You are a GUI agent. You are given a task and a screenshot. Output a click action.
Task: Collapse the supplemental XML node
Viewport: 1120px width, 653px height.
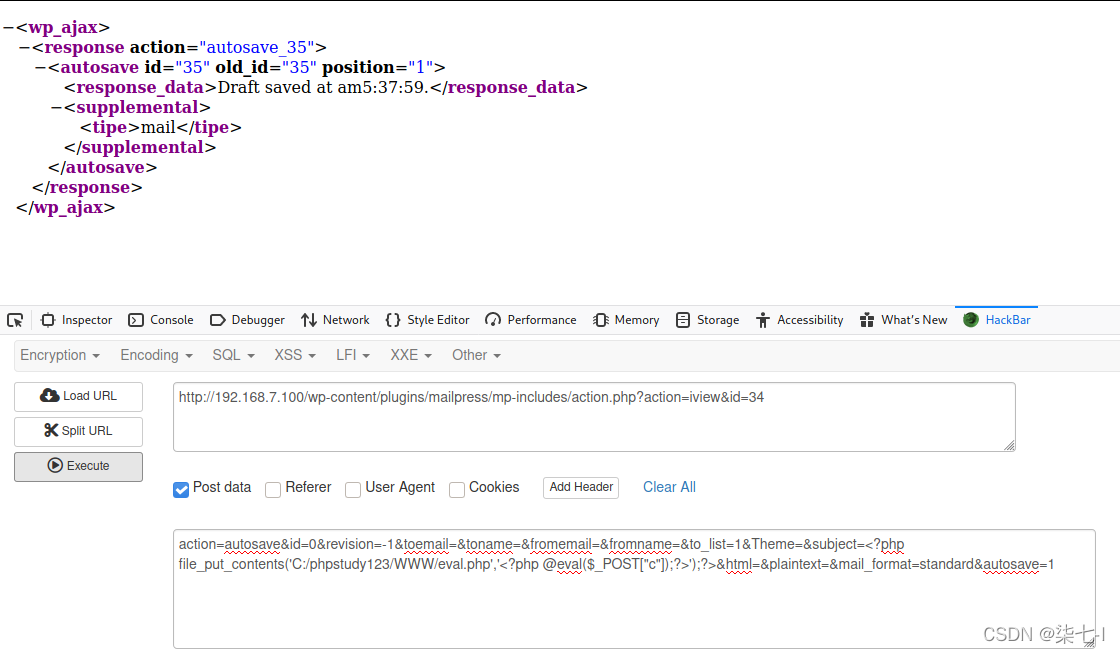point(56,108)
